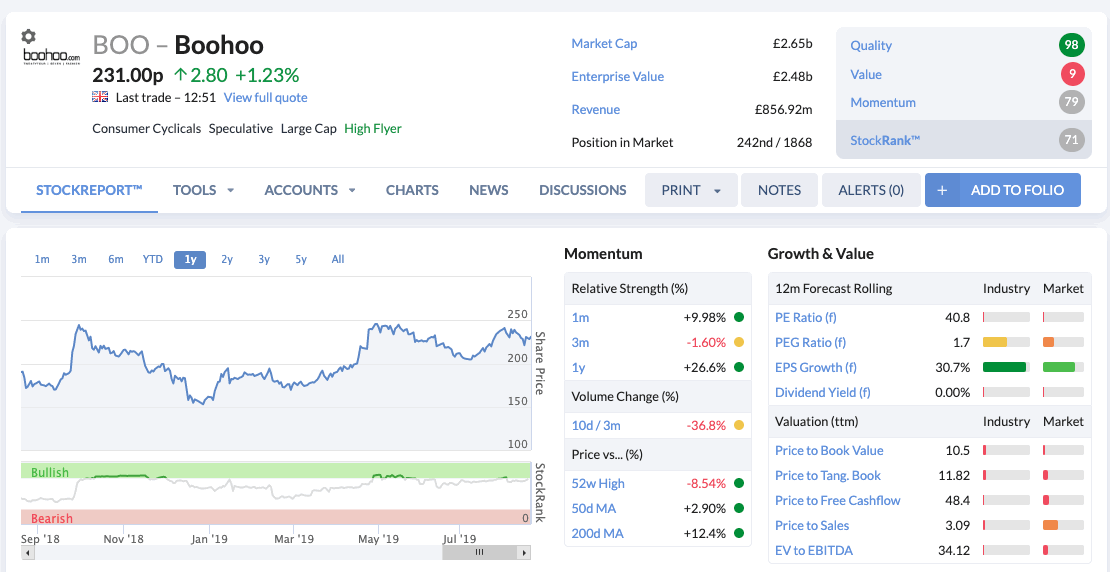Image resolution: width=1110 pixels, height=572 pixels.
Task: Click the StockRank bullish/bearish chart
Action: 276,493
